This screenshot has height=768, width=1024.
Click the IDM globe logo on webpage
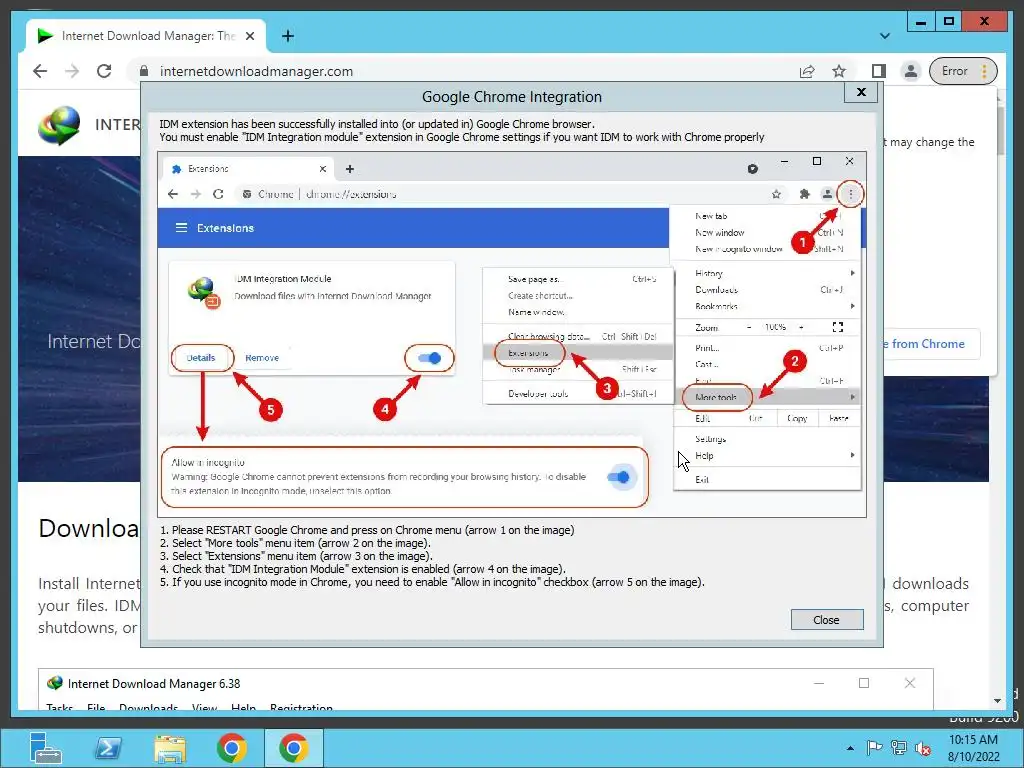coord(59,125)
